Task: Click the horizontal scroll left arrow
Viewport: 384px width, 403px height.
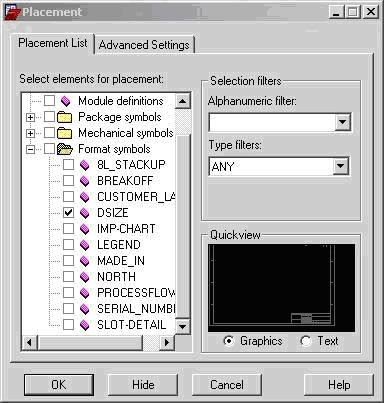Action: (29, 342)
